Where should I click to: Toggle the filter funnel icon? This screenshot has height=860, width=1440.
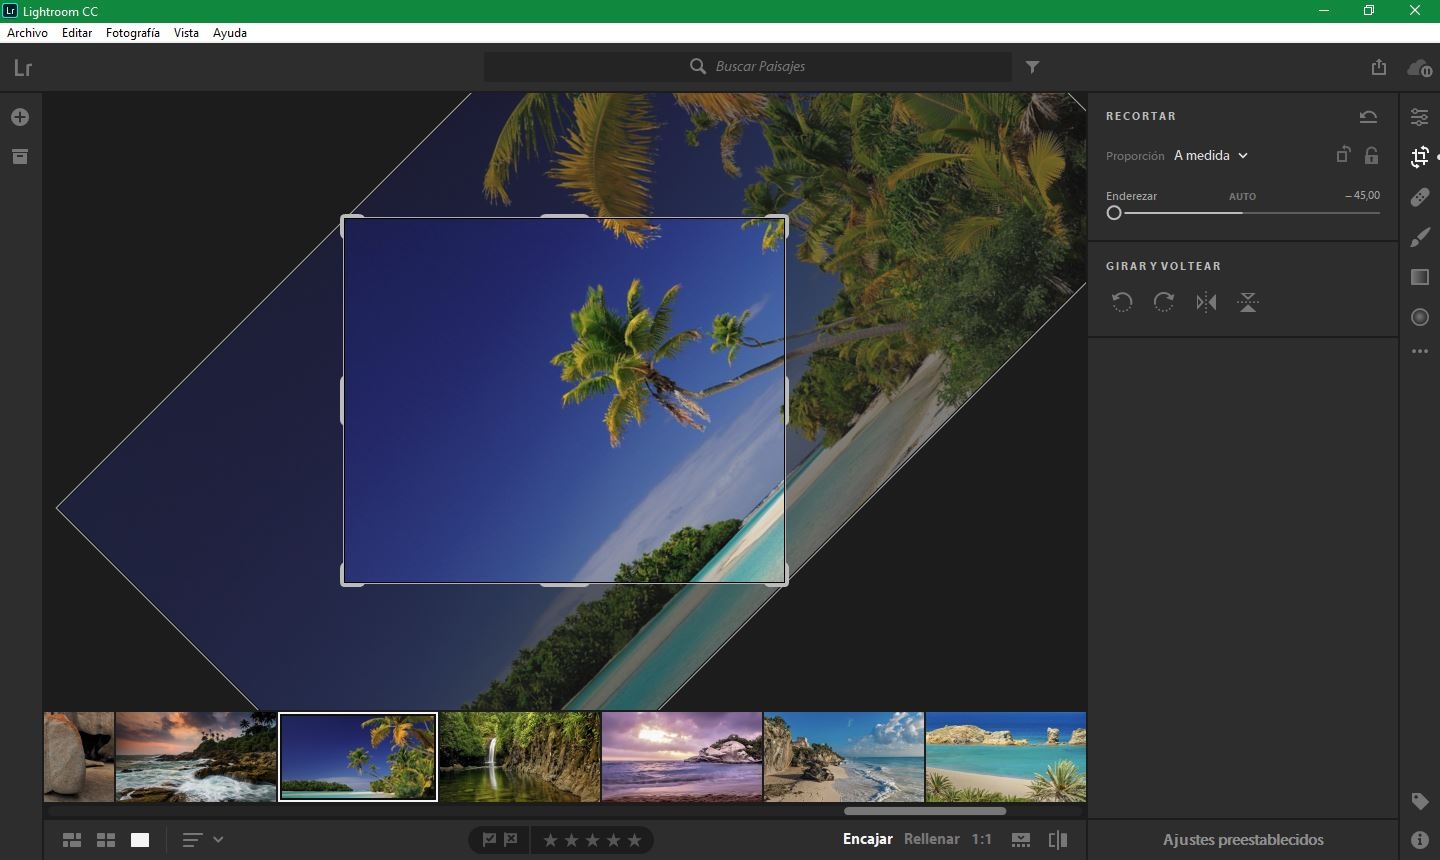coord(1033,67)
